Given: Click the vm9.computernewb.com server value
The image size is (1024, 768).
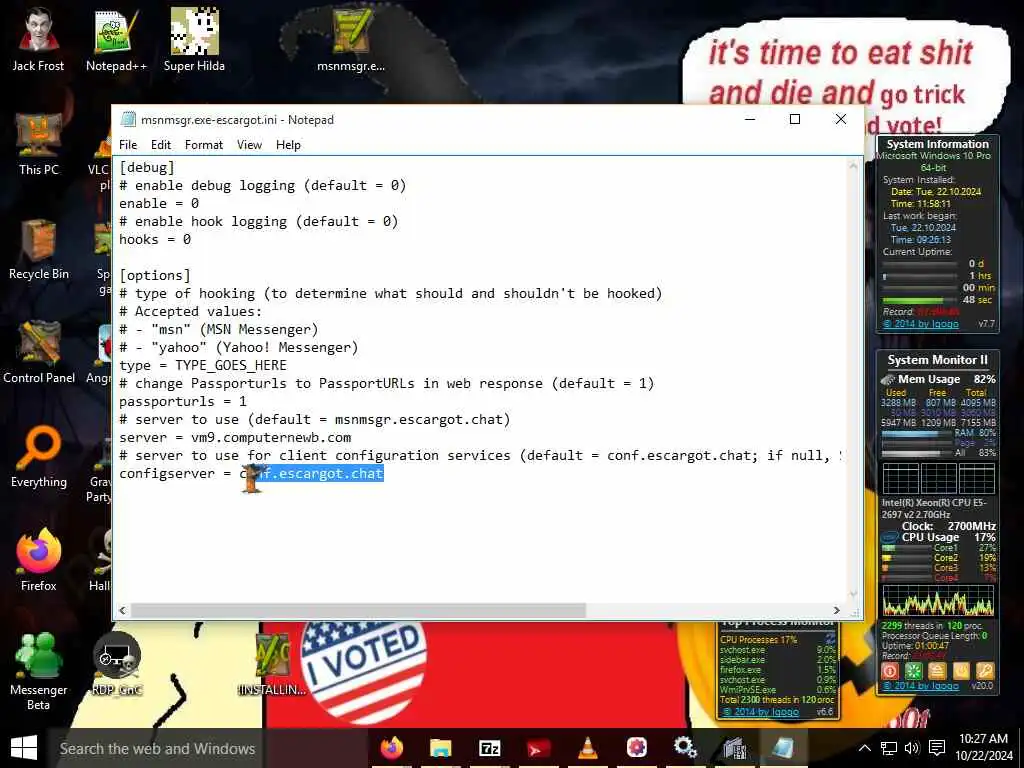Looking at the screenshot, I should point(271,438).
